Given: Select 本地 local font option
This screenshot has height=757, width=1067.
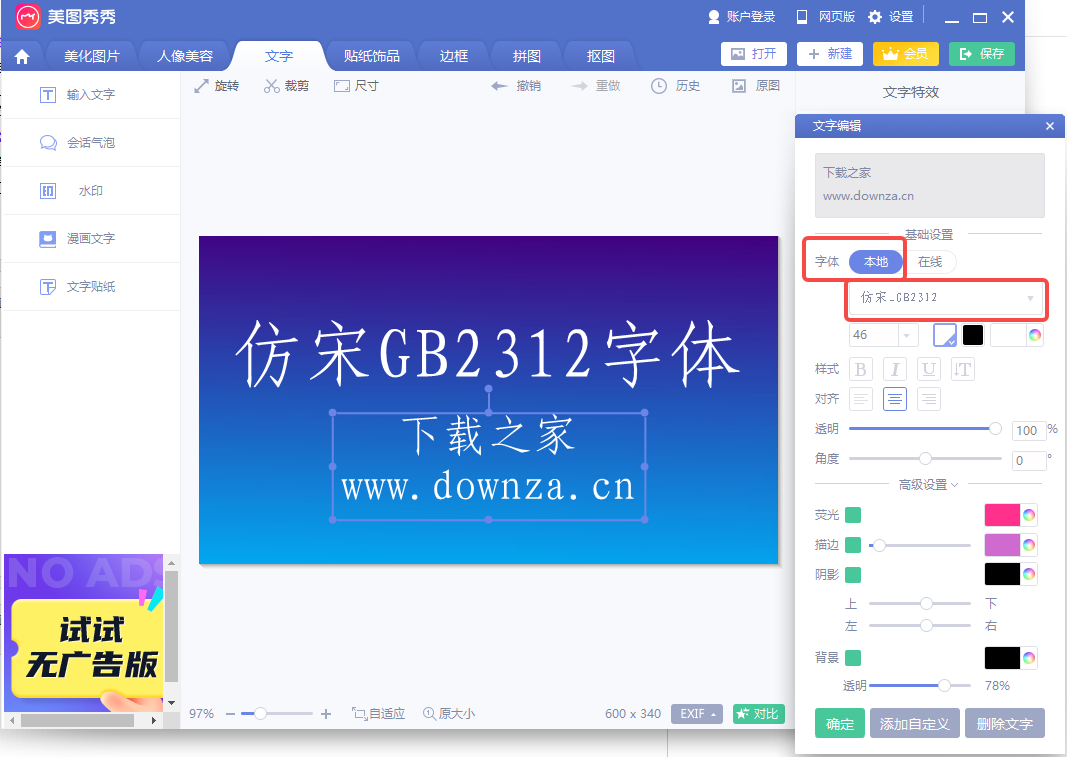Looking at the screenshot, I should 876,262.
